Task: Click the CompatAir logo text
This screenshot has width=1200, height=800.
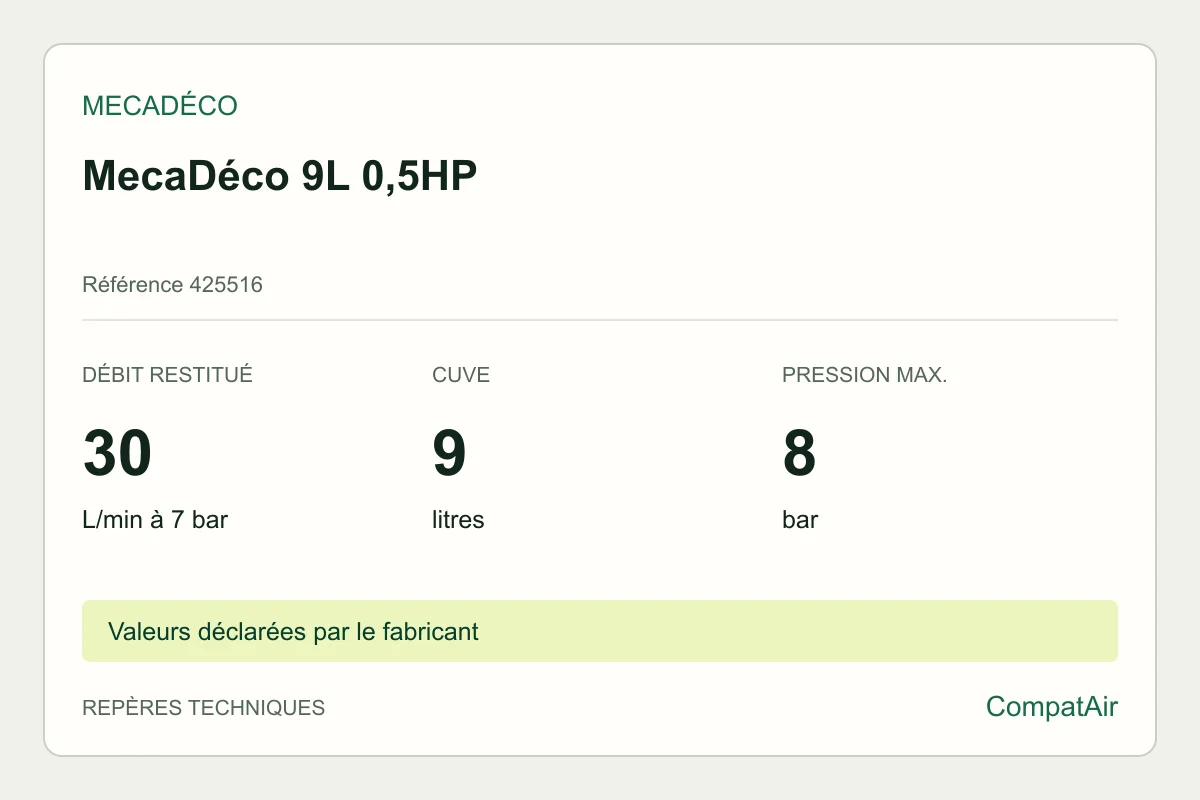Action: coord(1052,707)
